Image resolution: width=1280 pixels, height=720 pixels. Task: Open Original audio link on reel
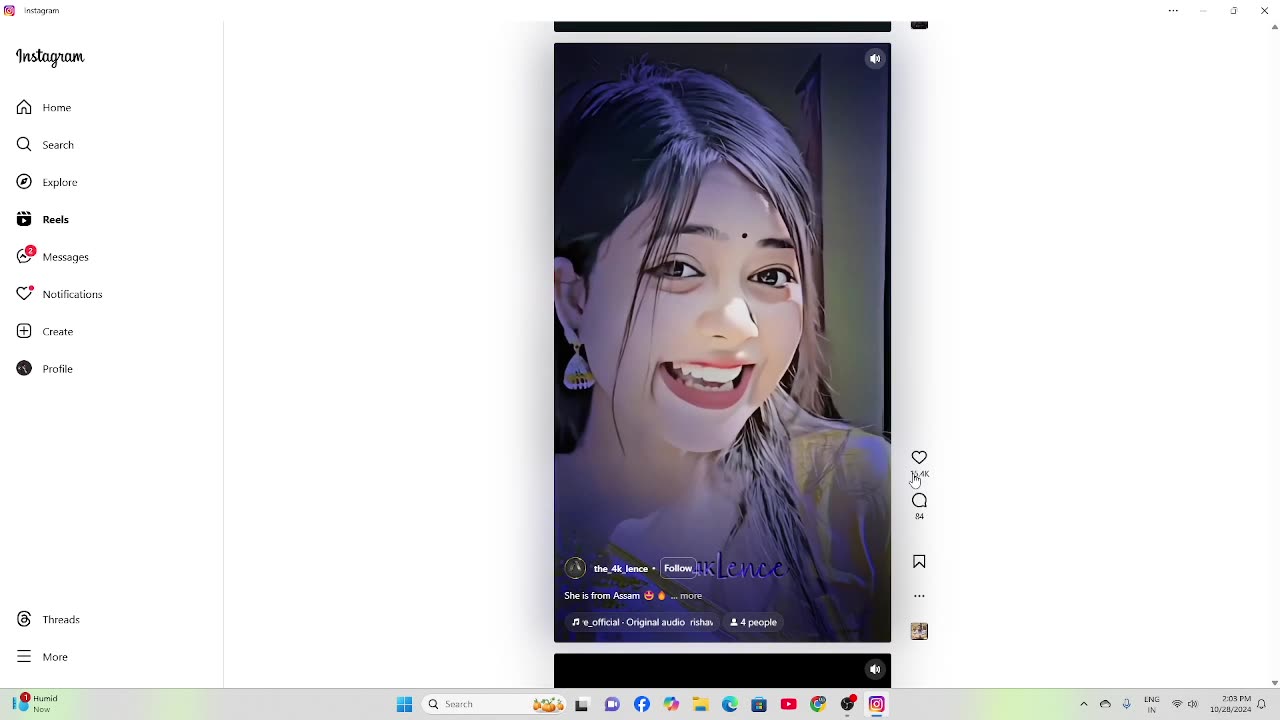(642, 622)
